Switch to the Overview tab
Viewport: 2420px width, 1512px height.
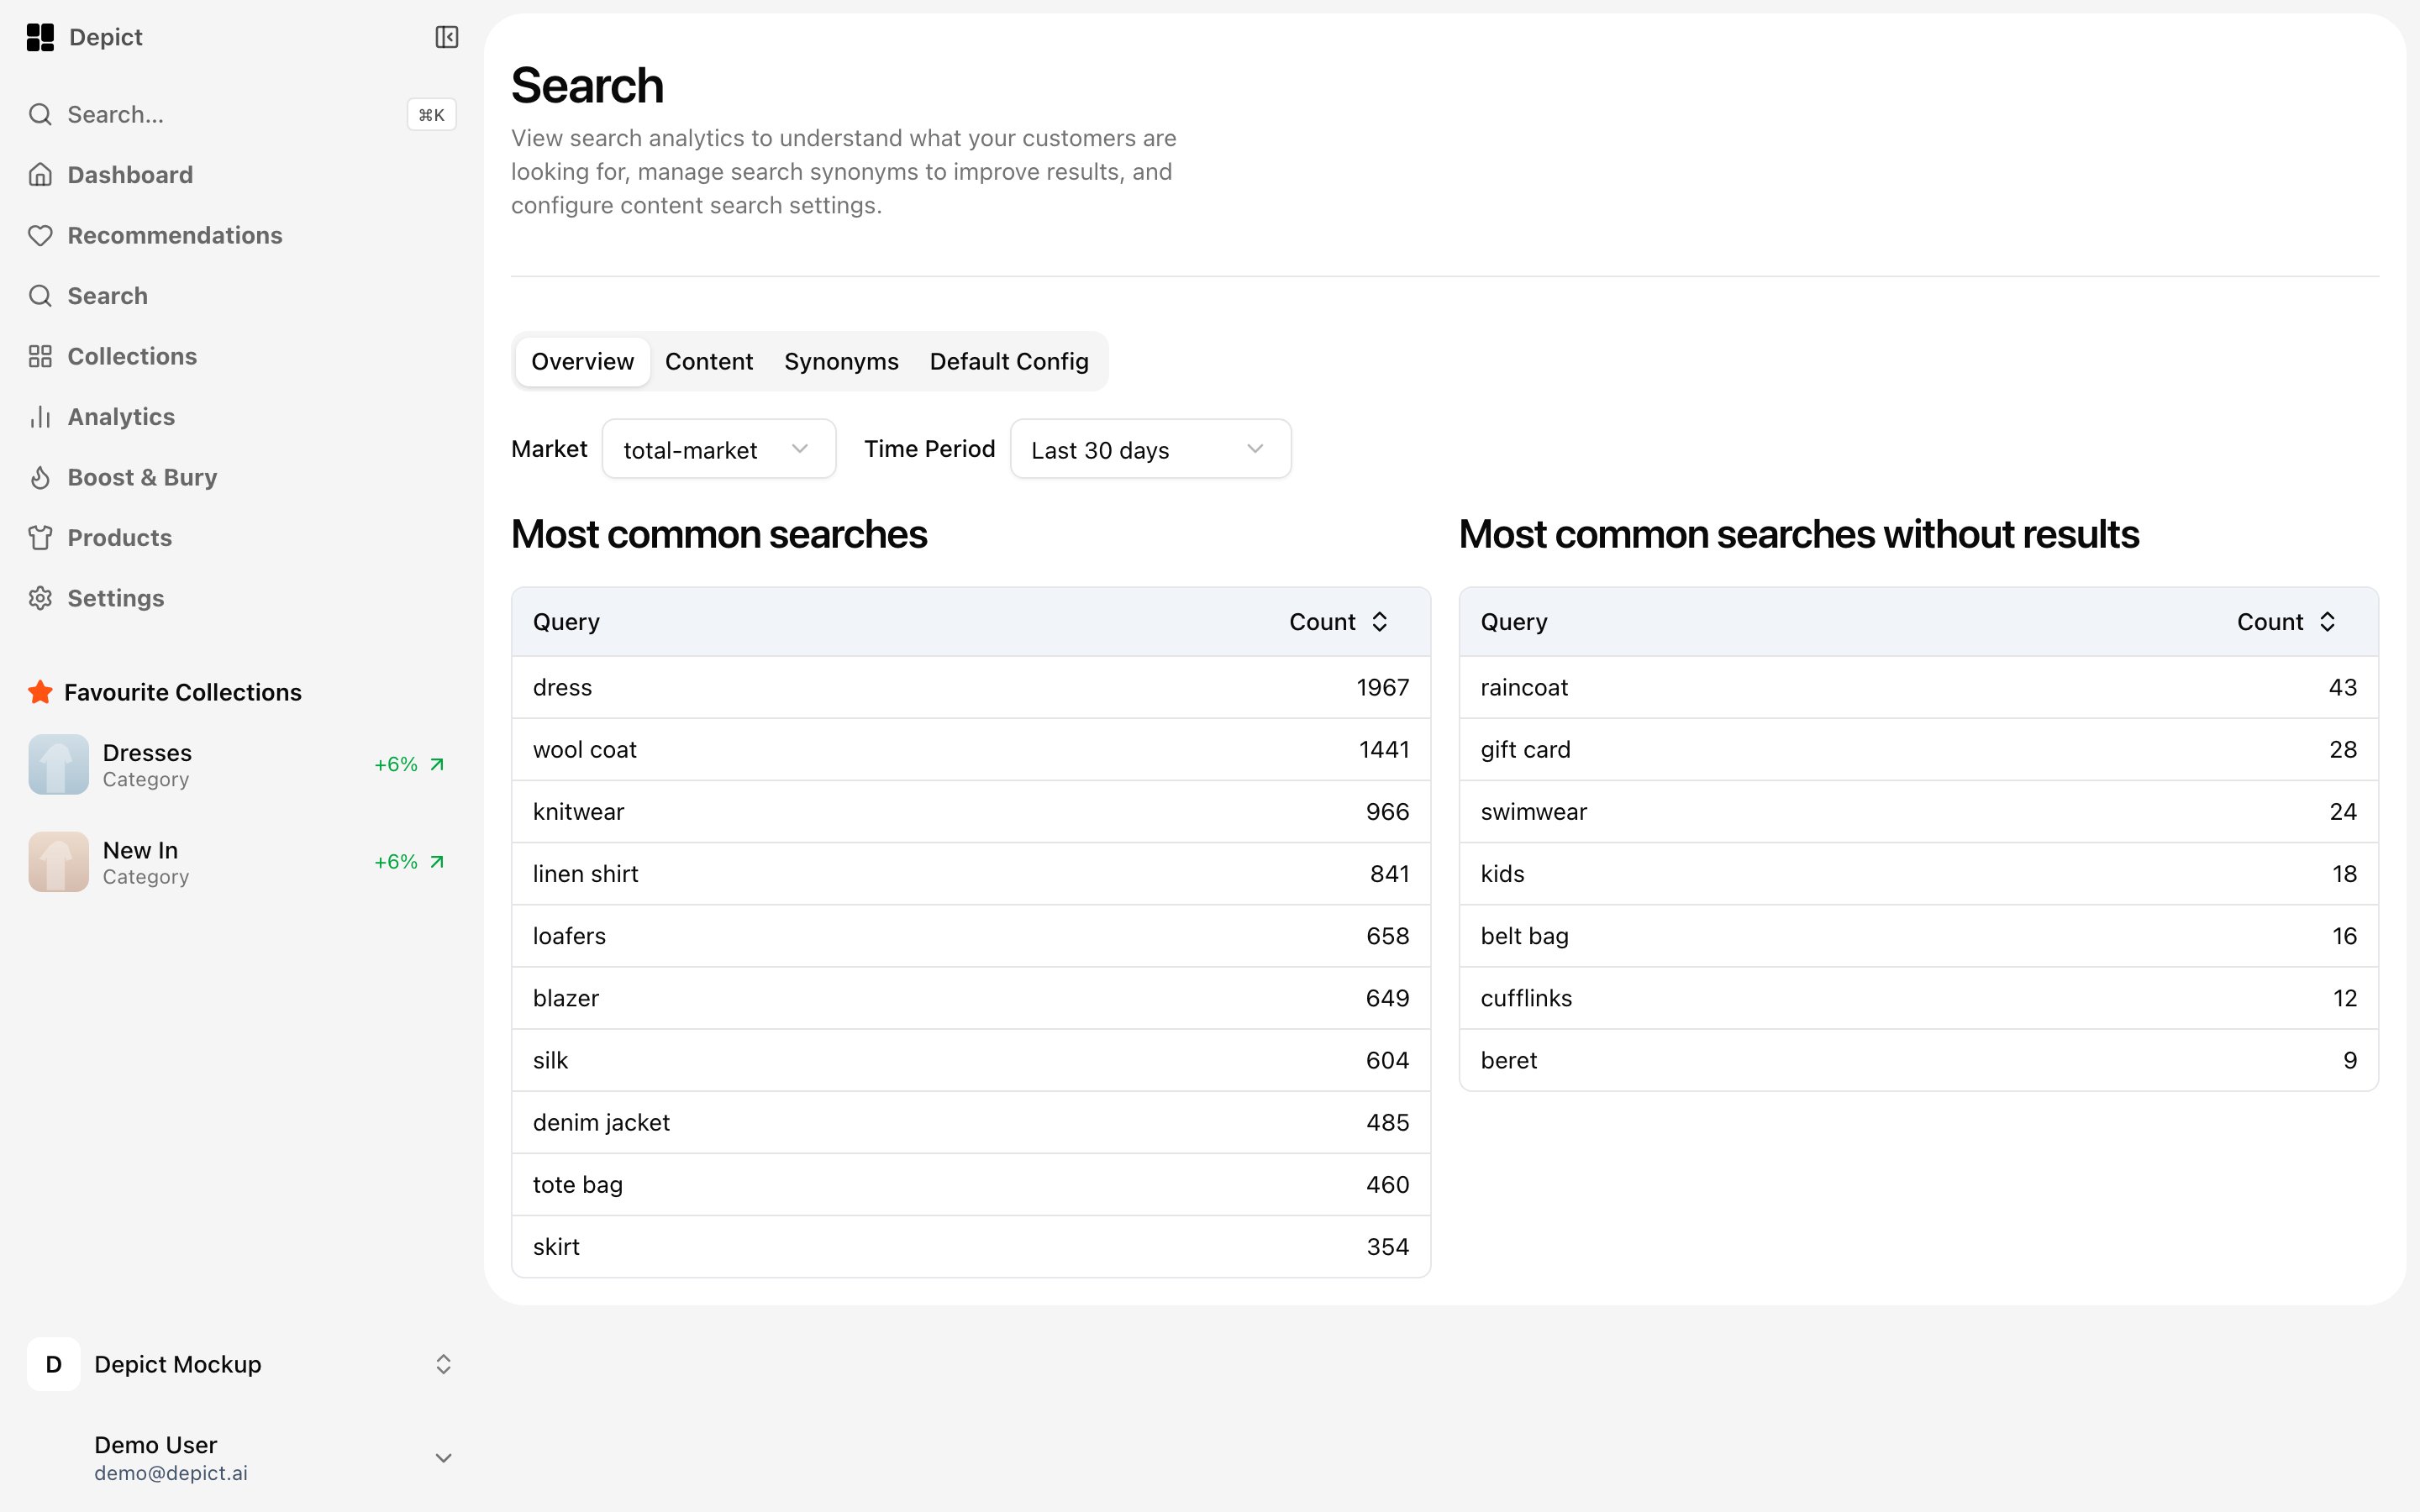coord(582,361)
